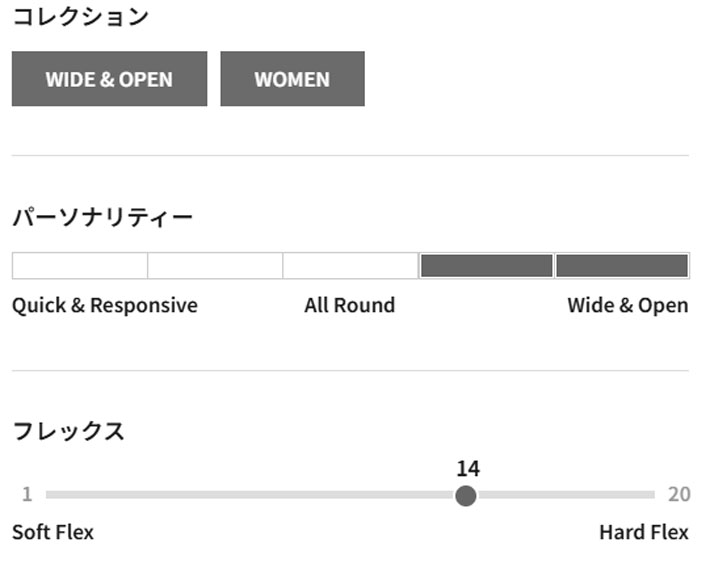This screenshot has width=710, height=576.
Task: Click the フレックス section heading
Action: (68, 431)
